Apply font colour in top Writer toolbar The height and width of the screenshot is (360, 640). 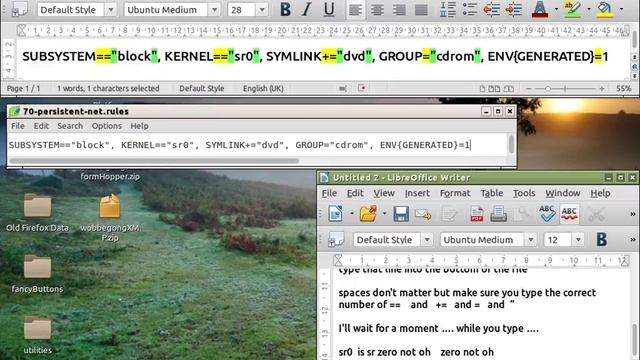[540, 9]
